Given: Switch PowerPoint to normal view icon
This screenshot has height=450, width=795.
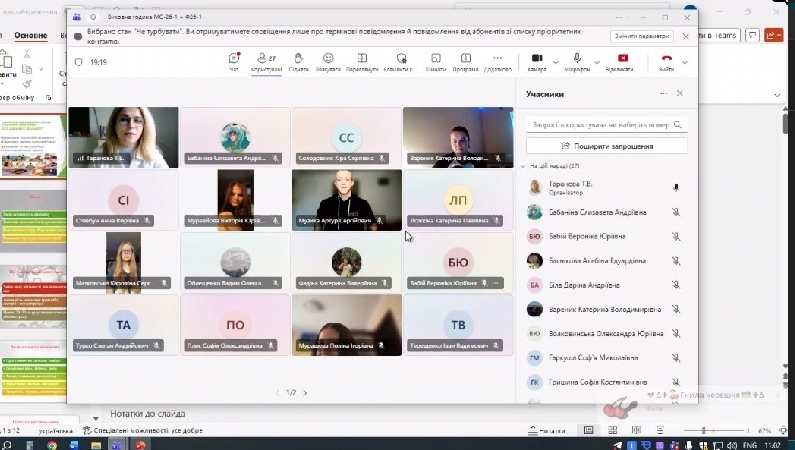Looking at the screenshot, I should (x=588, y=430).
